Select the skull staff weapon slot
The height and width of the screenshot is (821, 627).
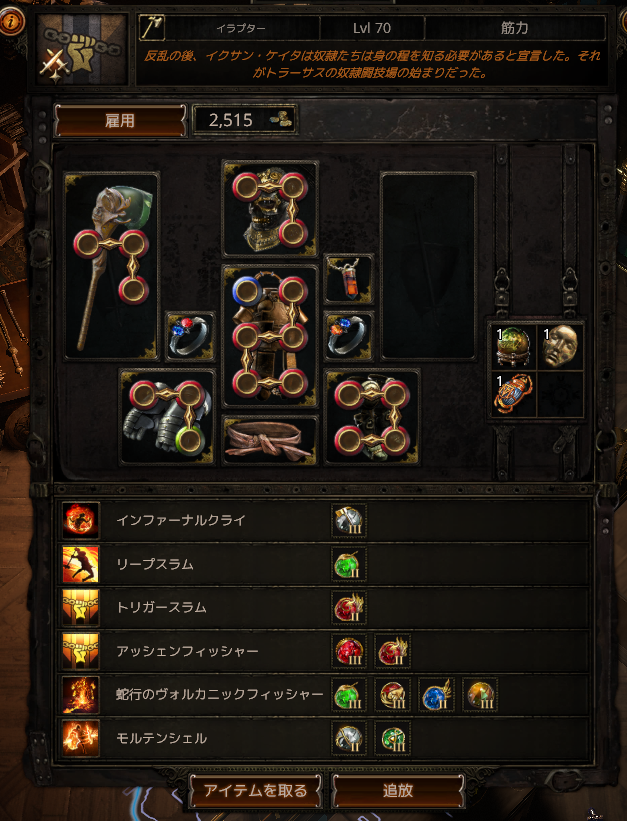click(112, 267)
